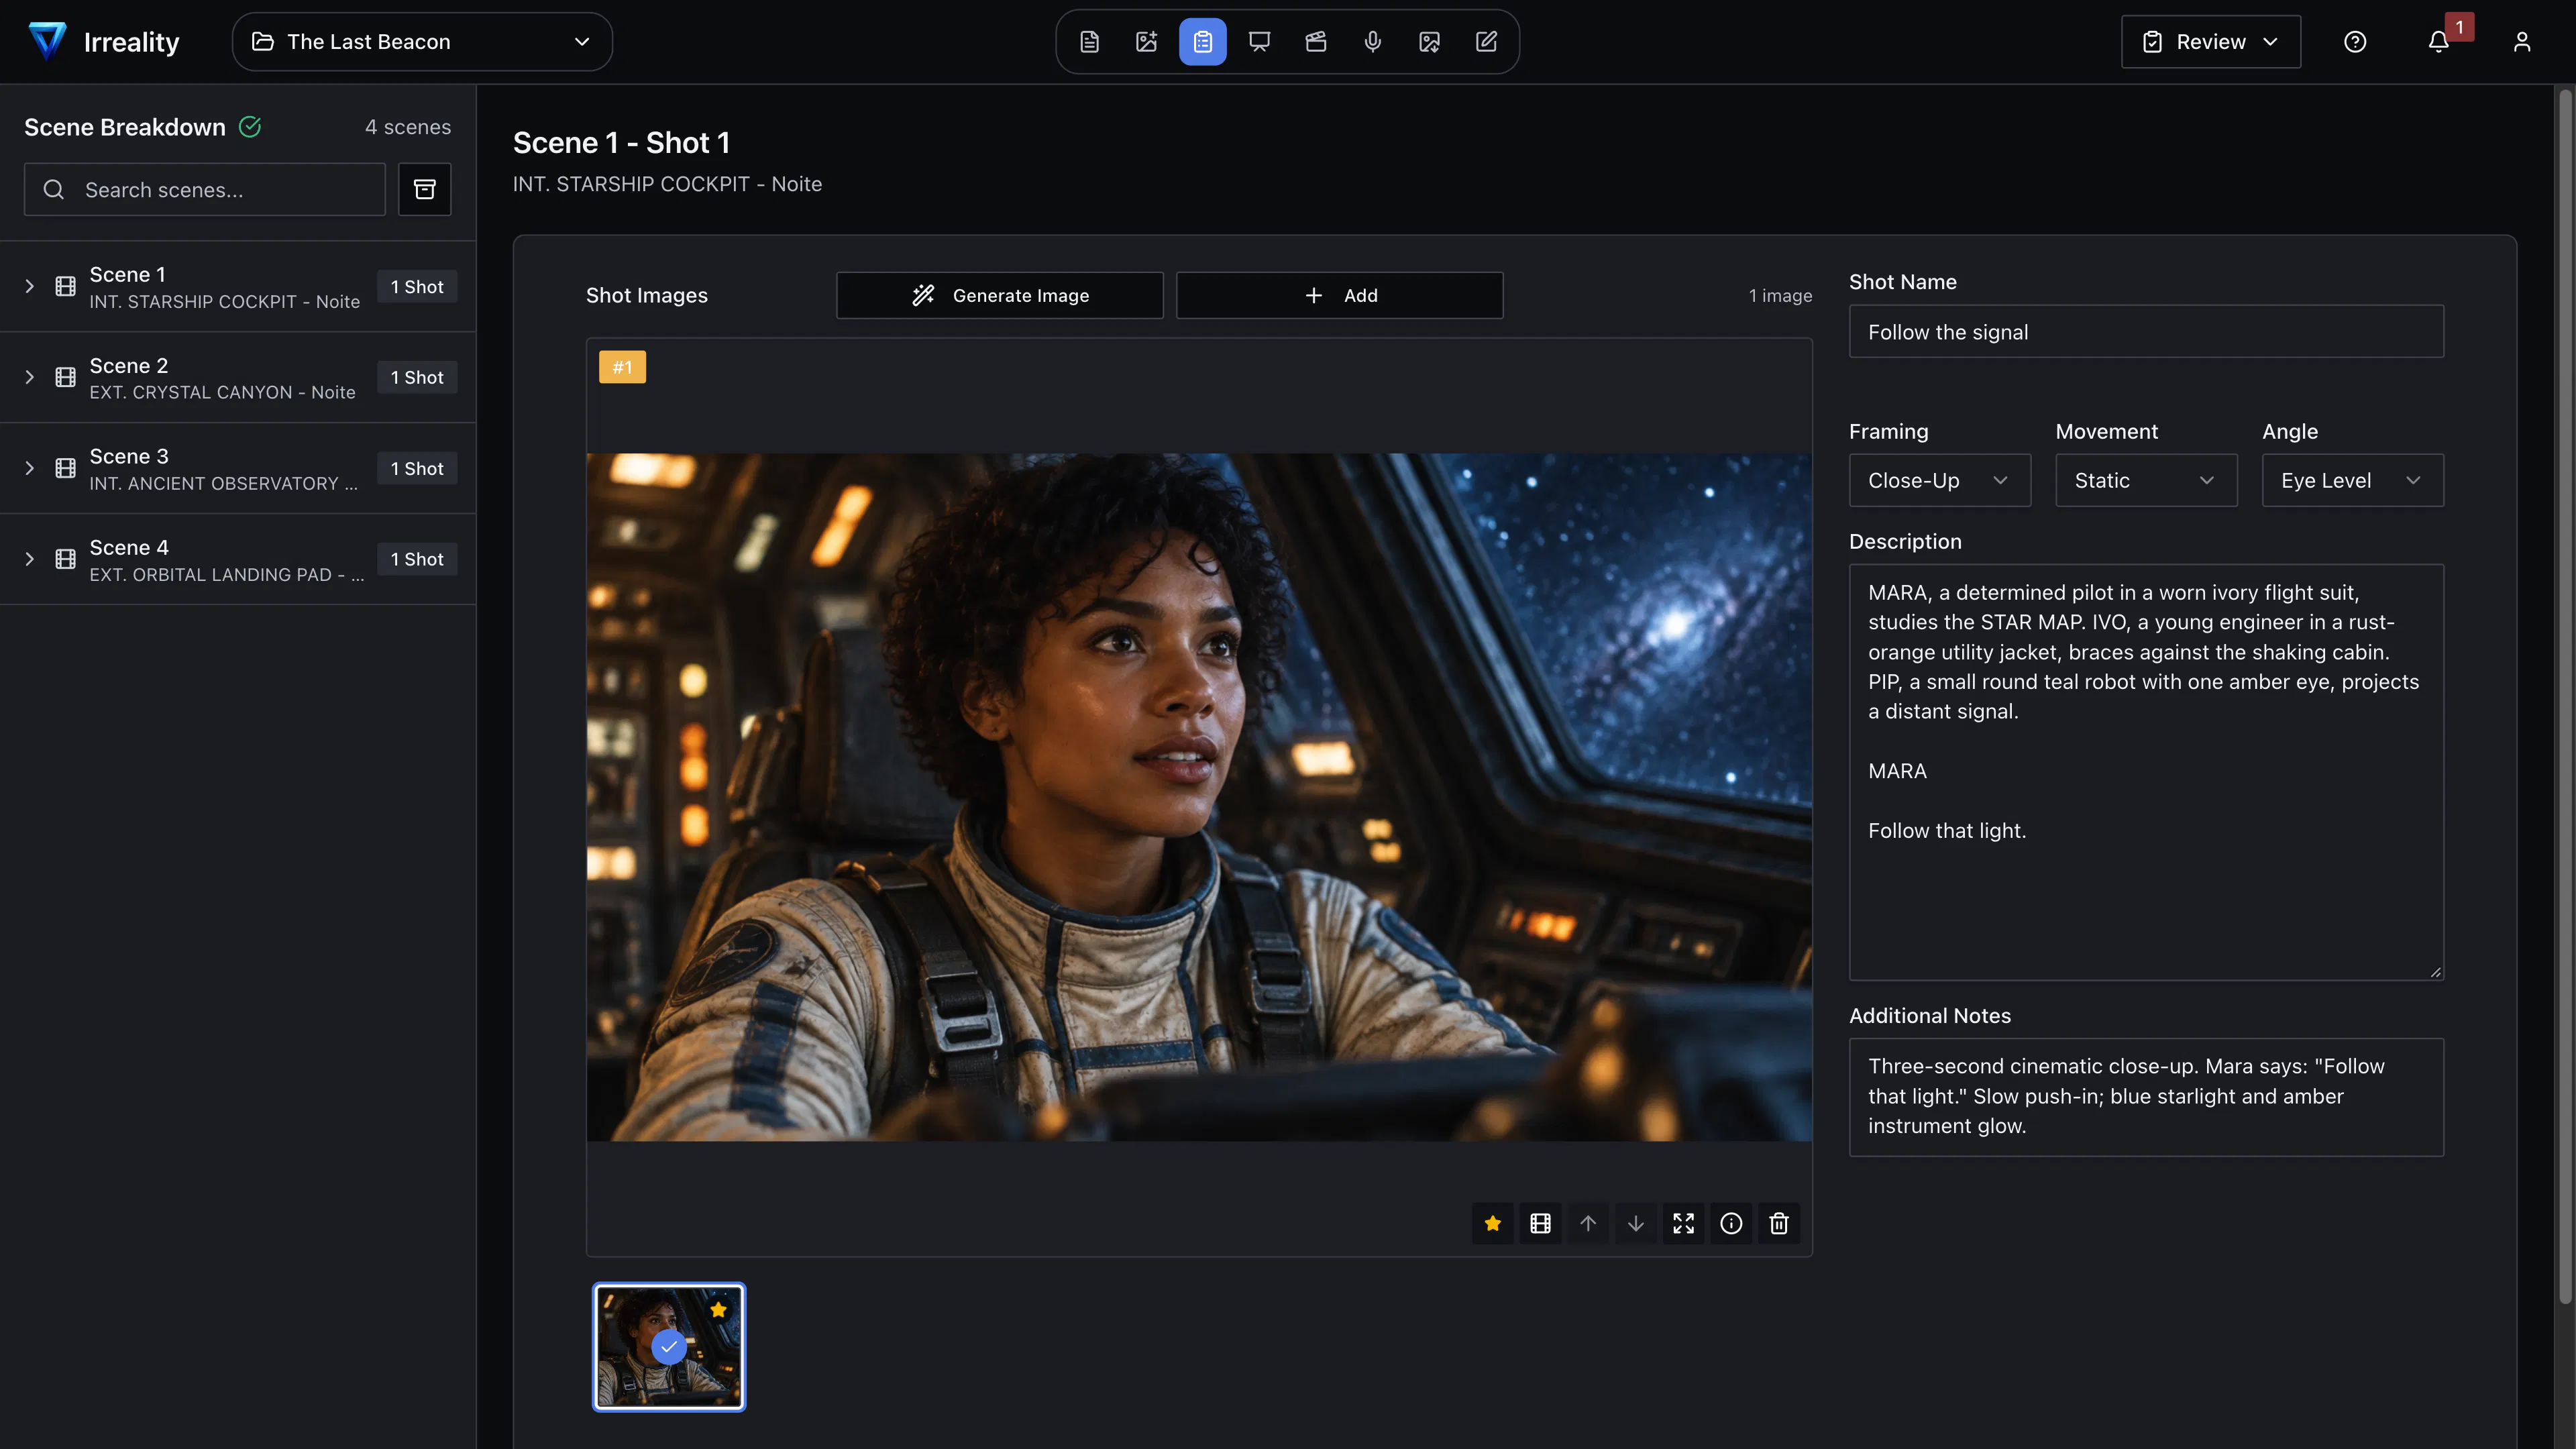Move image down with arrow icon

pyautogui.click(x=1636, y=1223)
